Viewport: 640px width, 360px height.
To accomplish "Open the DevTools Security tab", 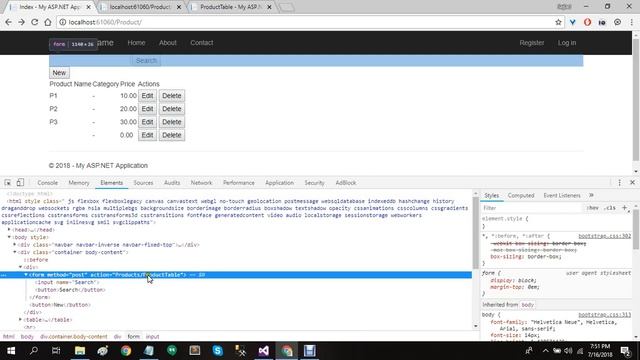I will (x=314, y=183).
